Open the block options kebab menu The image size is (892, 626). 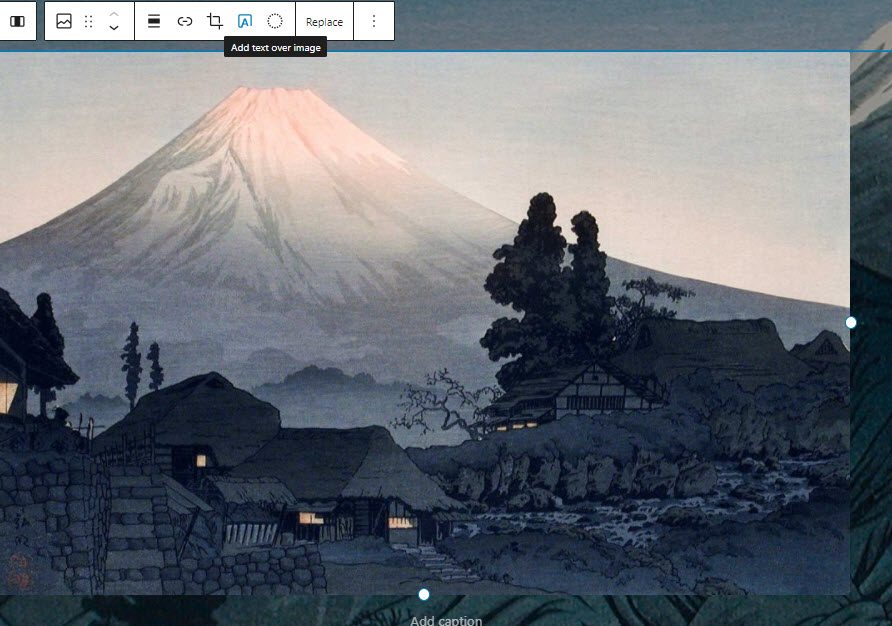374,20
